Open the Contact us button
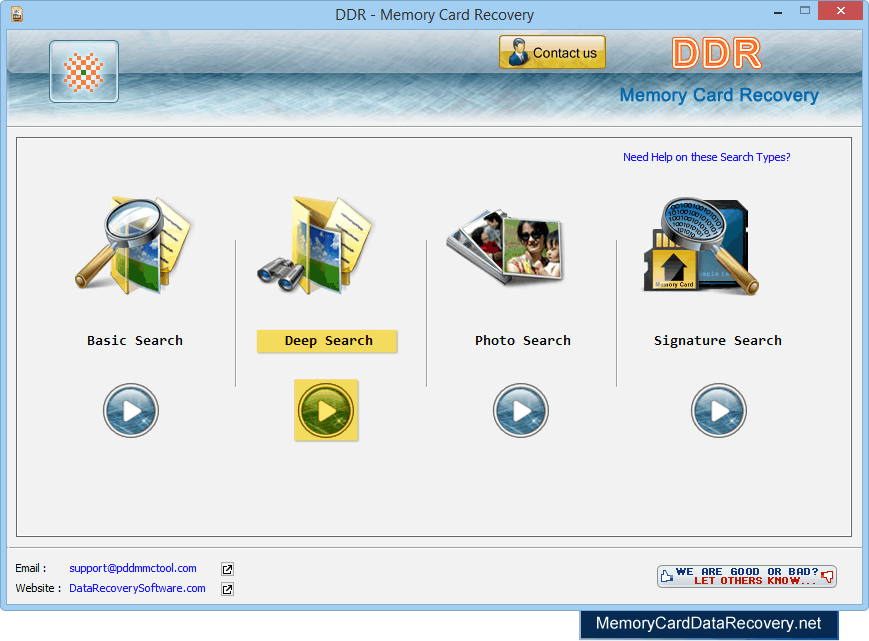Viewport: 869px width, 641px height. [552, 52]
